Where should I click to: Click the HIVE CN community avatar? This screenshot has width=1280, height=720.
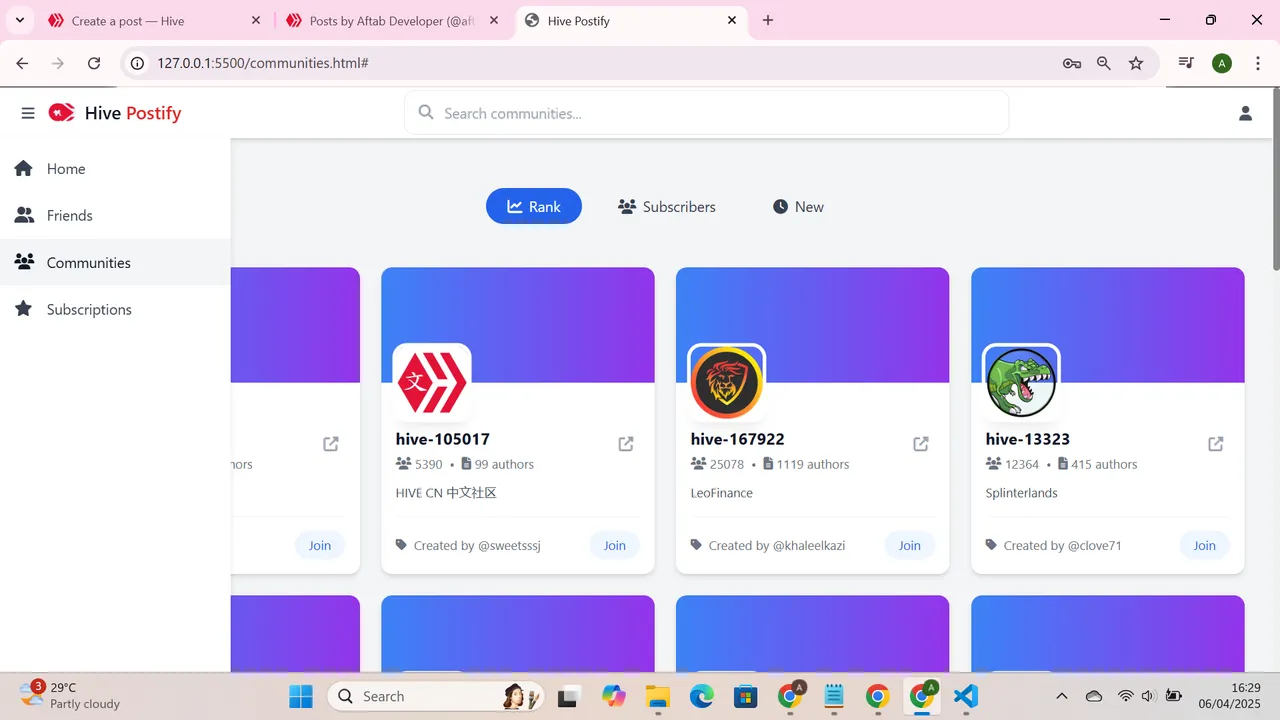pyautogui.click(x=432, y=382)
